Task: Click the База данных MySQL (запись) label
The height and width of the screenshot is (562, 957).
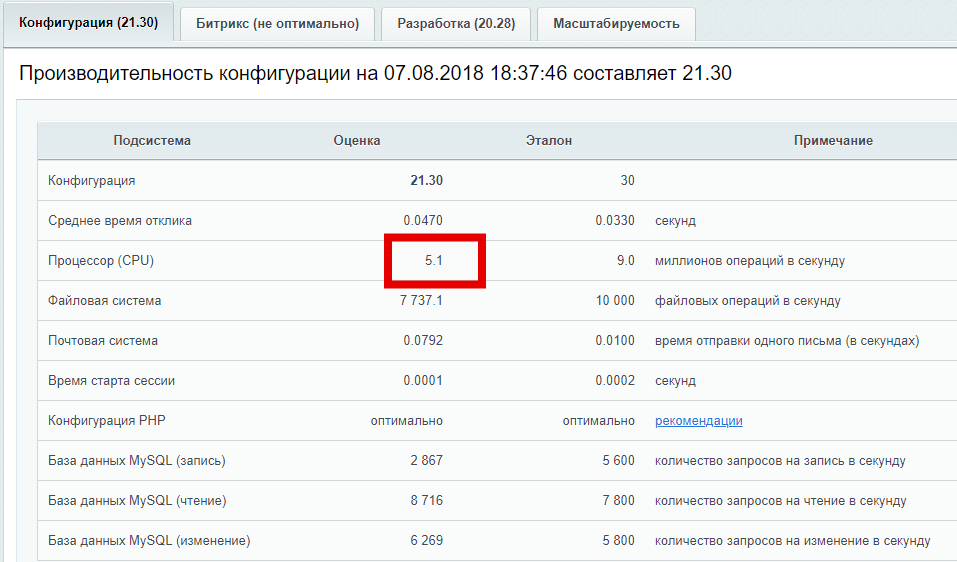Action: 137,461
